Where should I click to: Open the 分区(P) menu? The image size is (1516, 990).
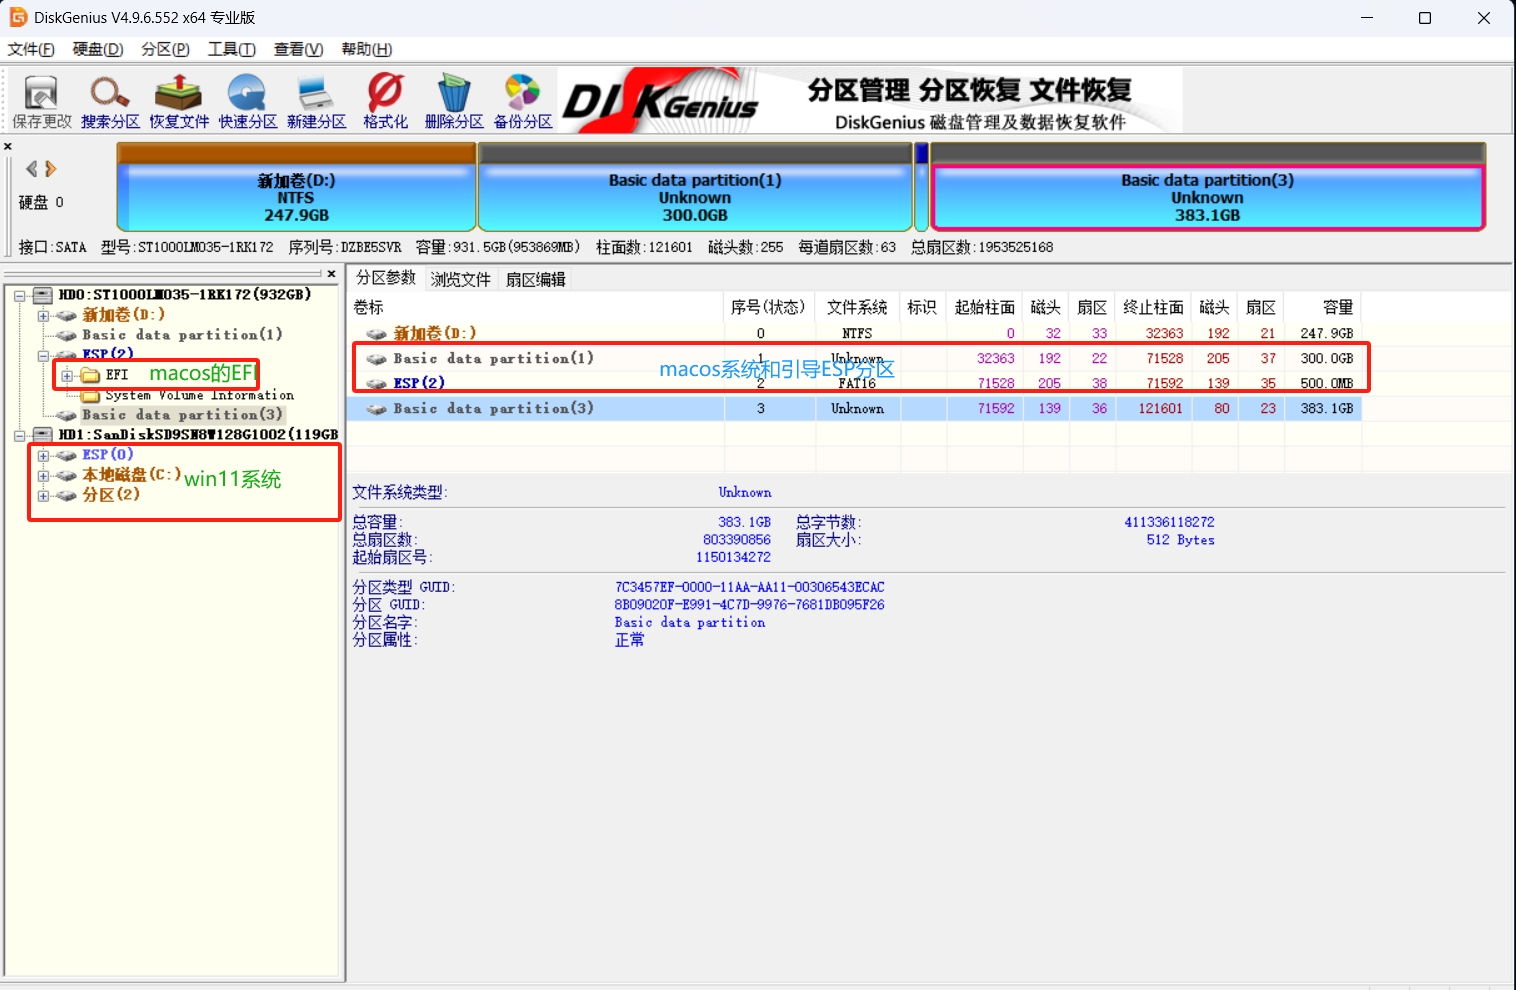point(165,49)
